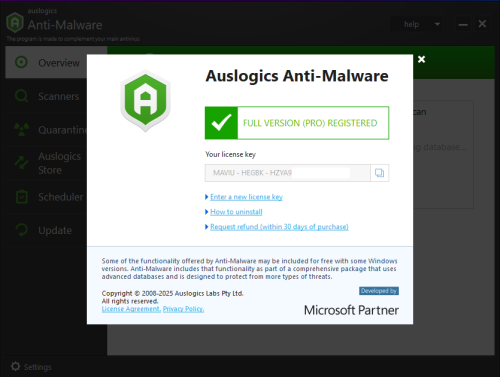This screenshot has width=500, height=377.
Task: Open the help menu
Action: 411,24
